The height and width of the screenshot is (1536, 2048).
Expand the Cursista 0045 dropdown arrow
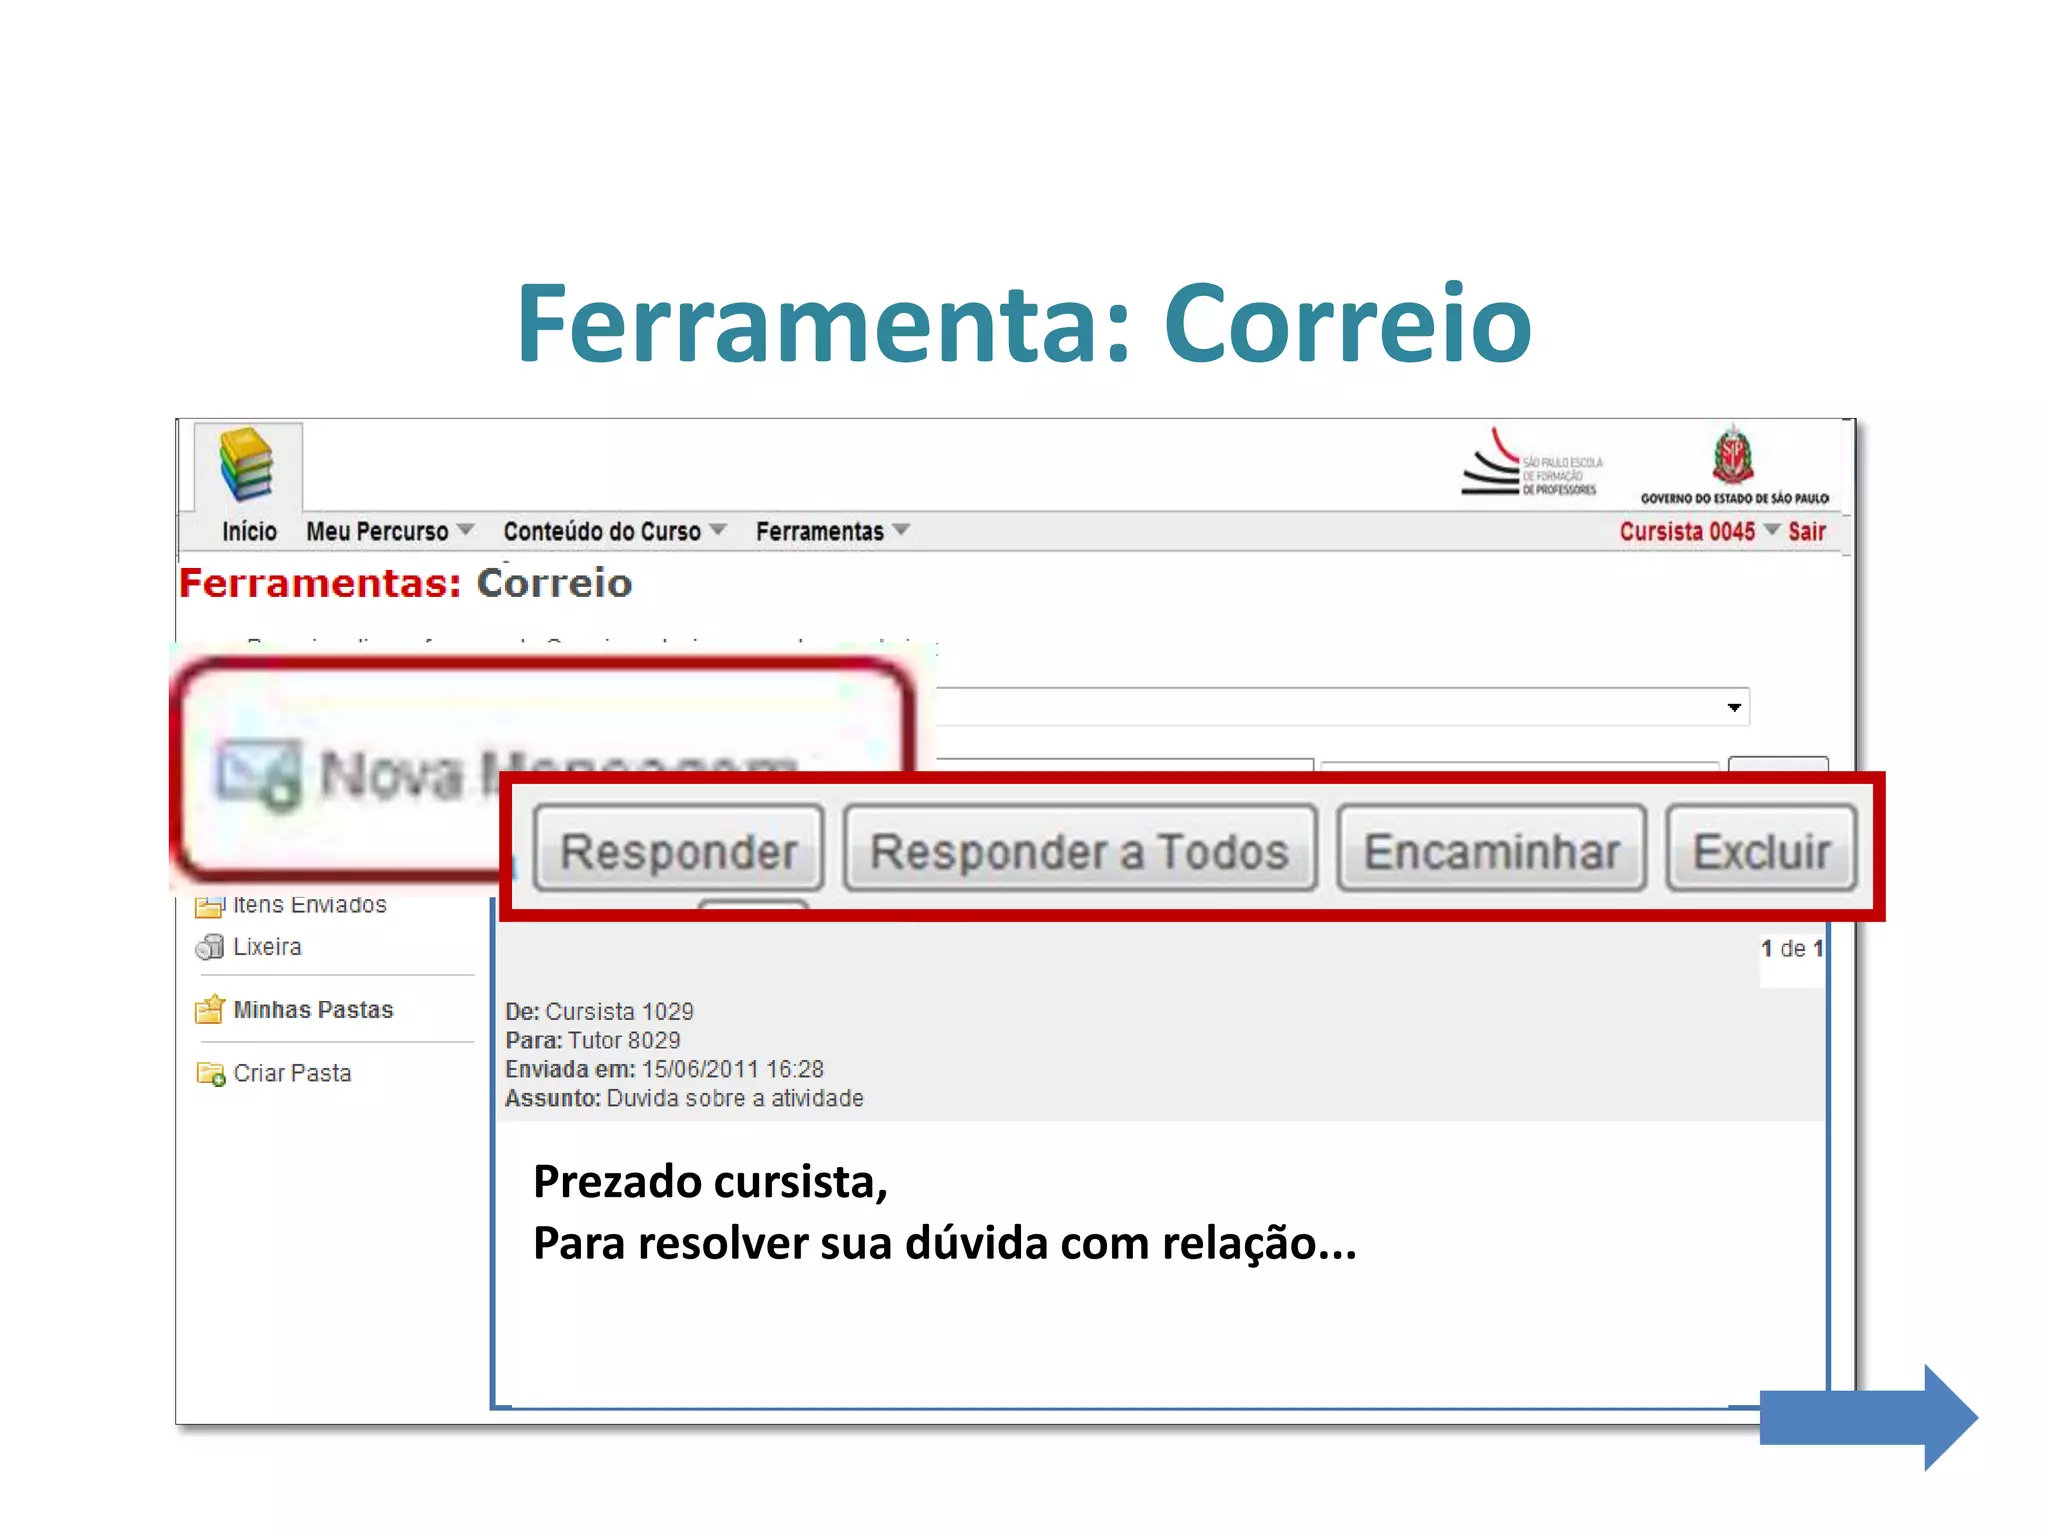[1772, 529]
